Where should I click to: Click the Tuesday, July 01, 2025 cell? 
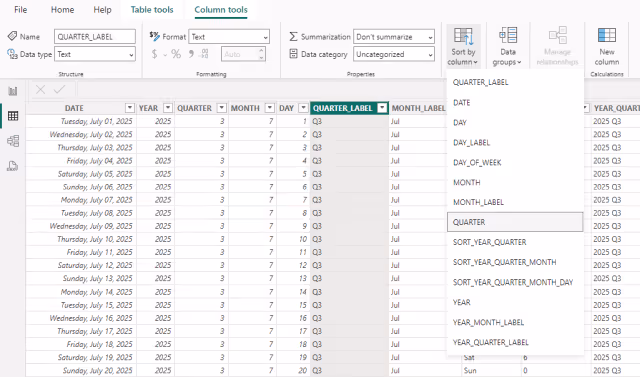pyautogui.click(x=82, y=121)
